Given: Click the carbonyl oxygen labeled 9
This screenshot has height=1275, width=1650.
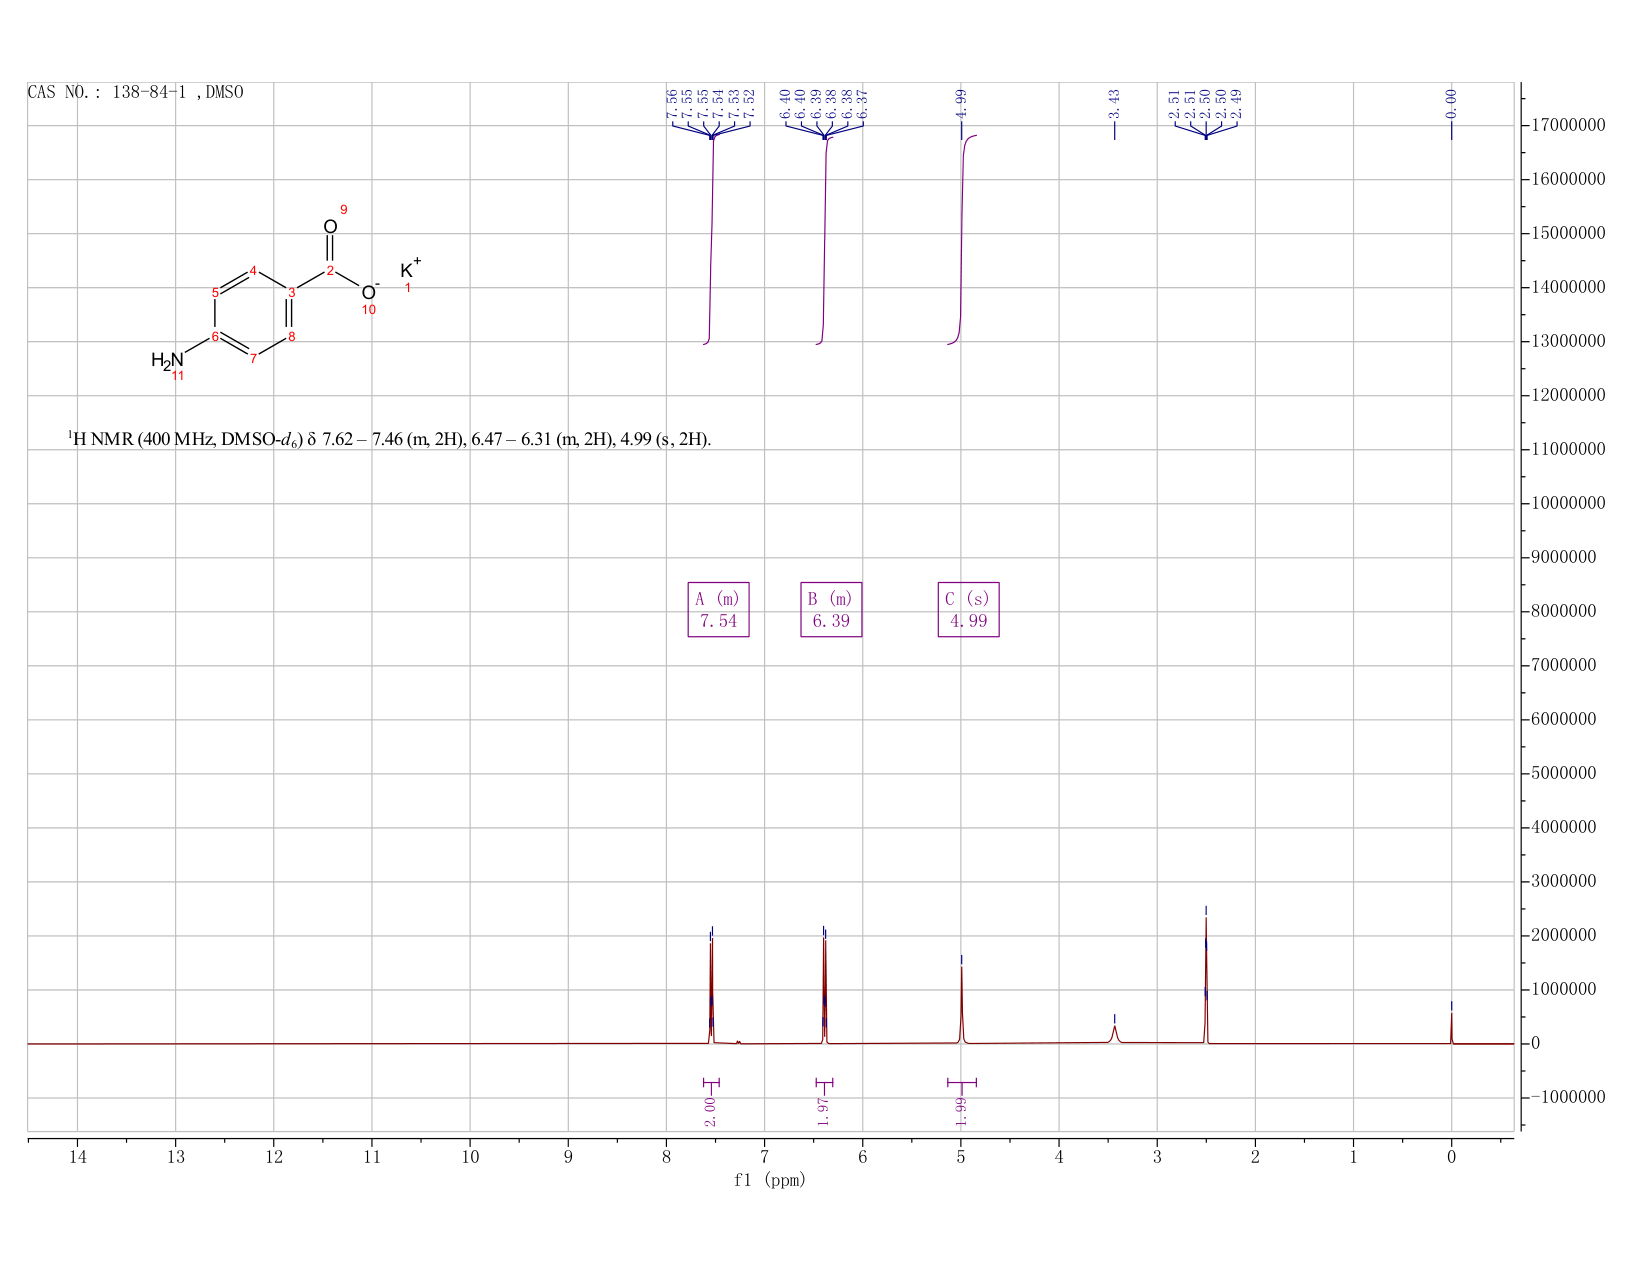Looking at the screenshot, I should 330,226.
